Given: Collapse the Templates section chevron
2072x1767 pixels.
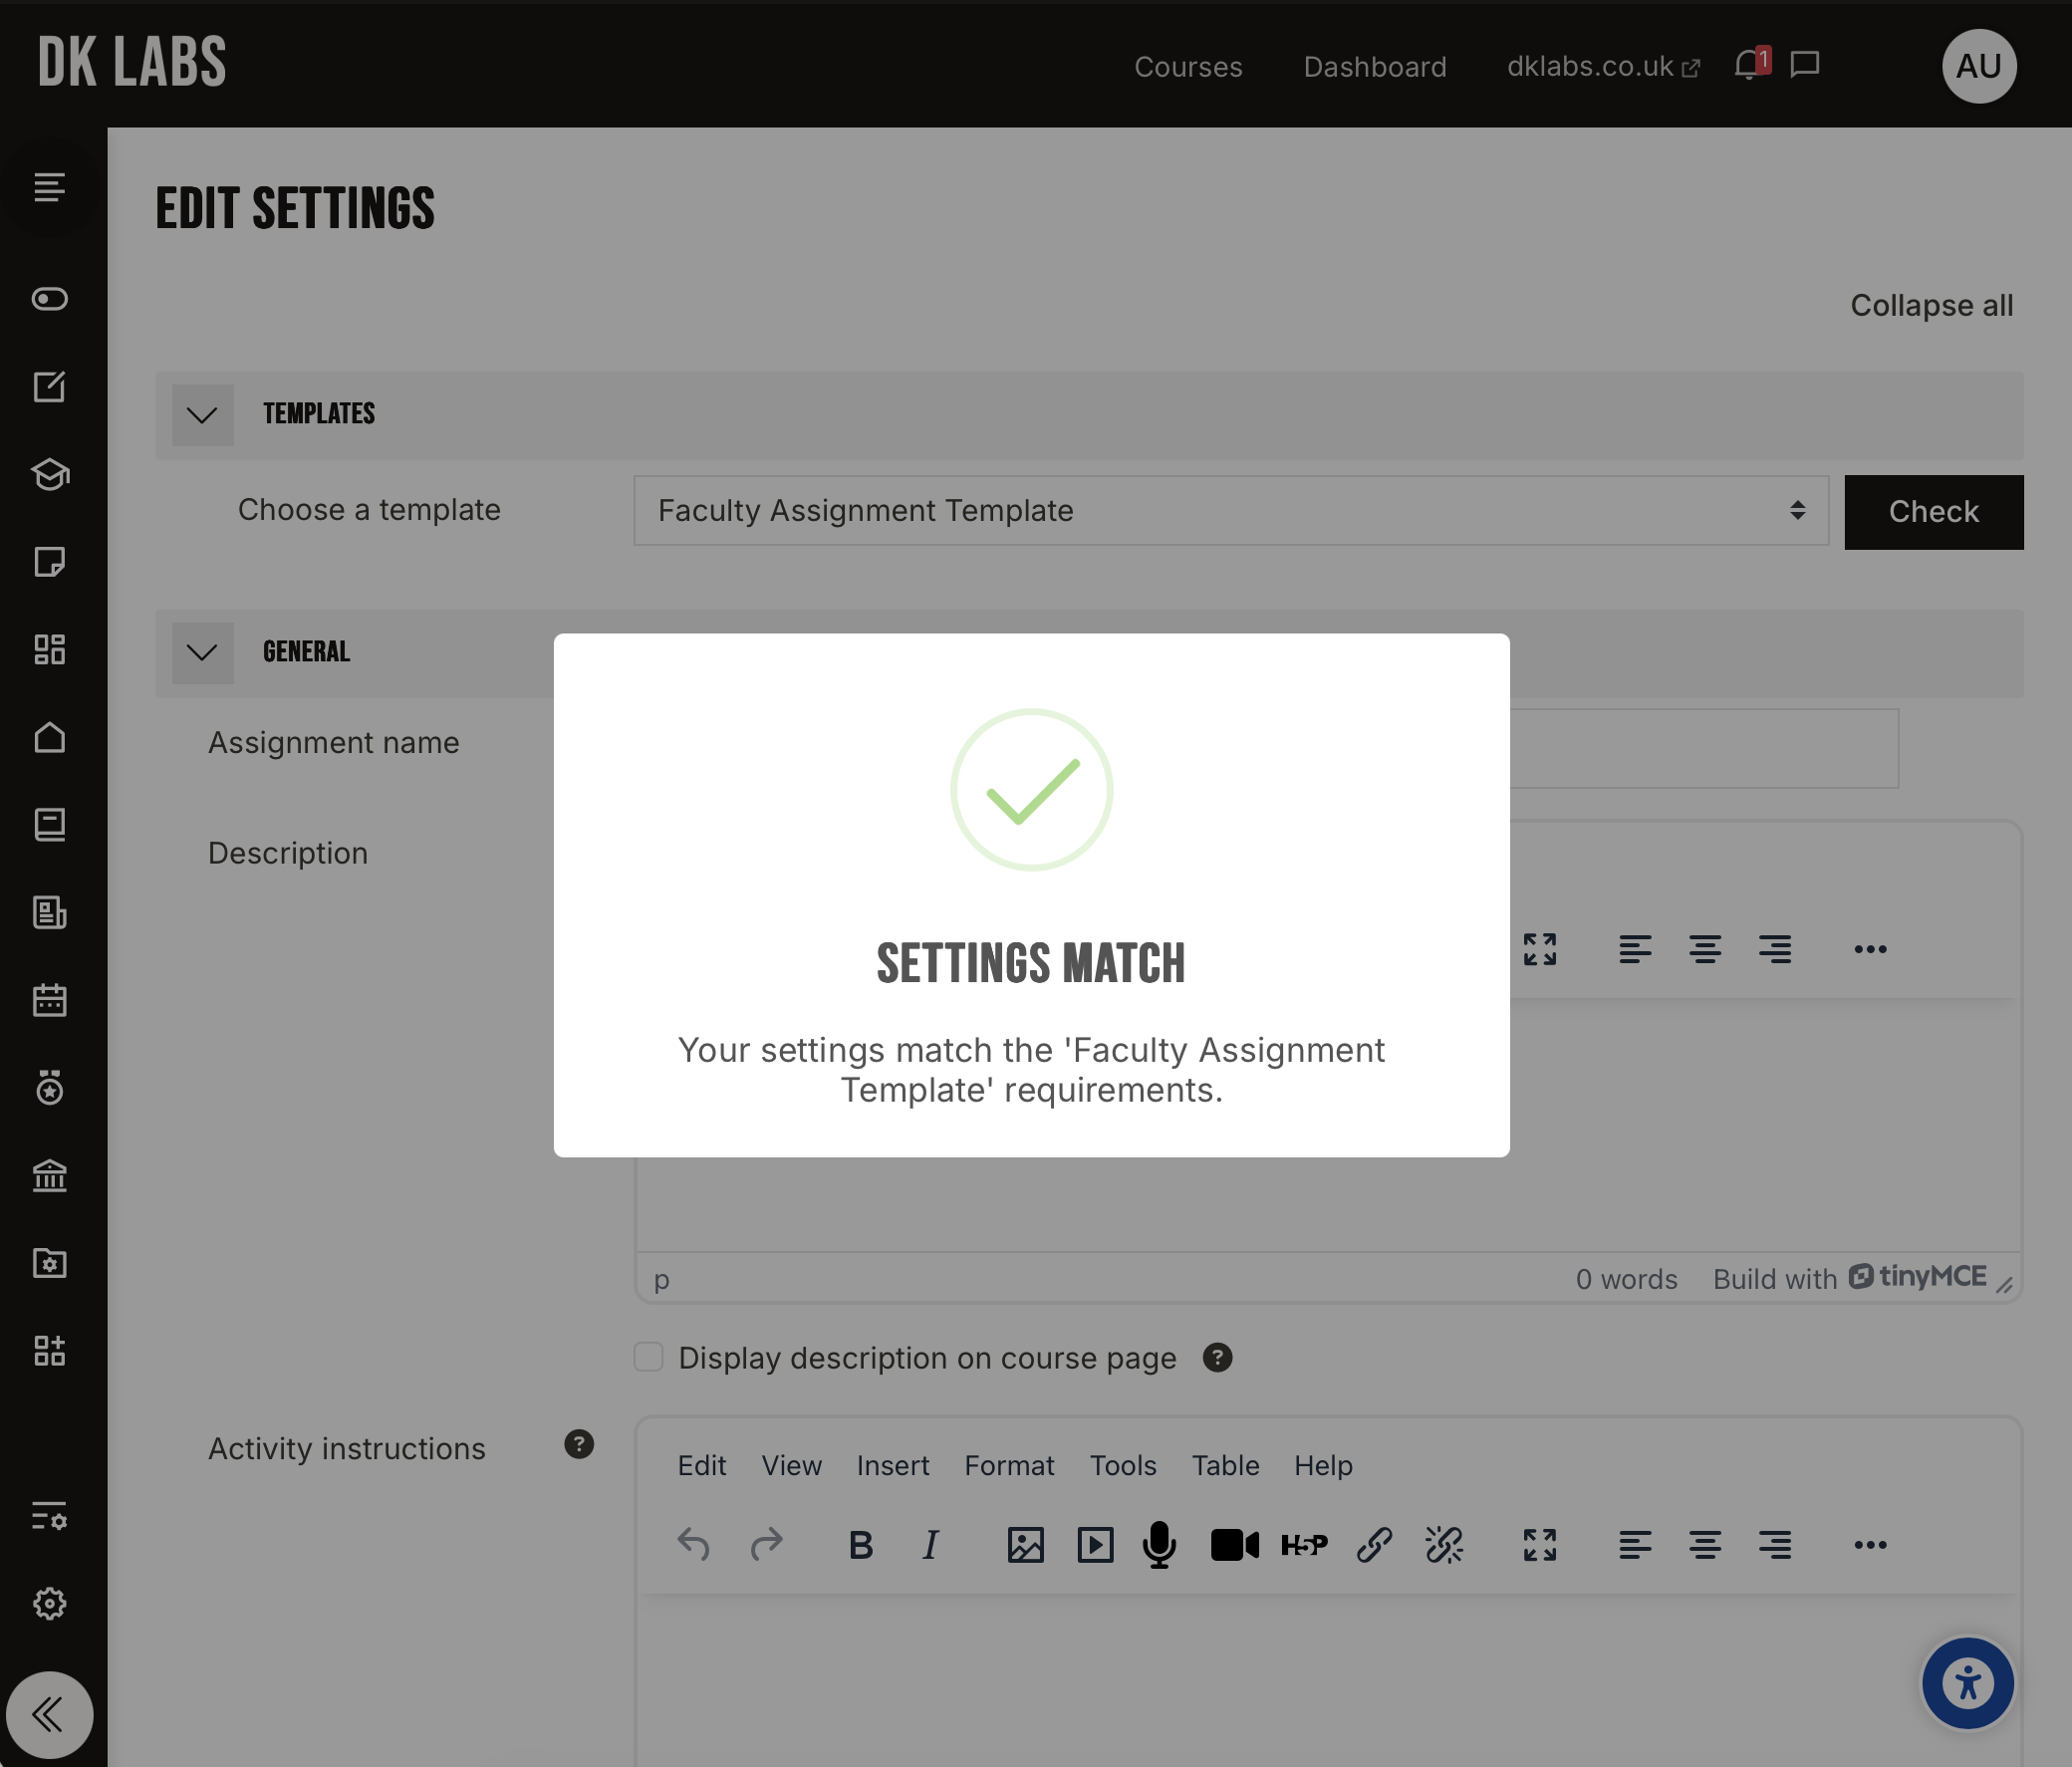Looking at the screenshot, I should 202,415.
